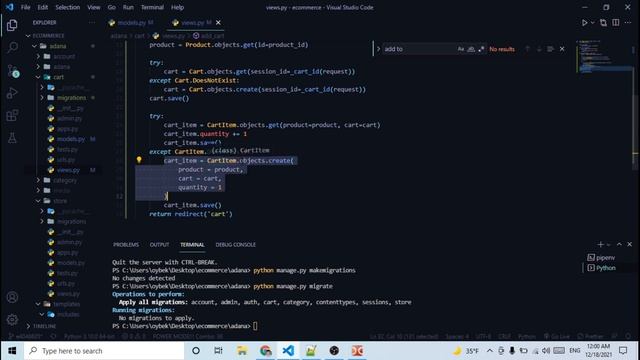Open Task View on the taskbar
640x360 pixels.
click(218, 351)
